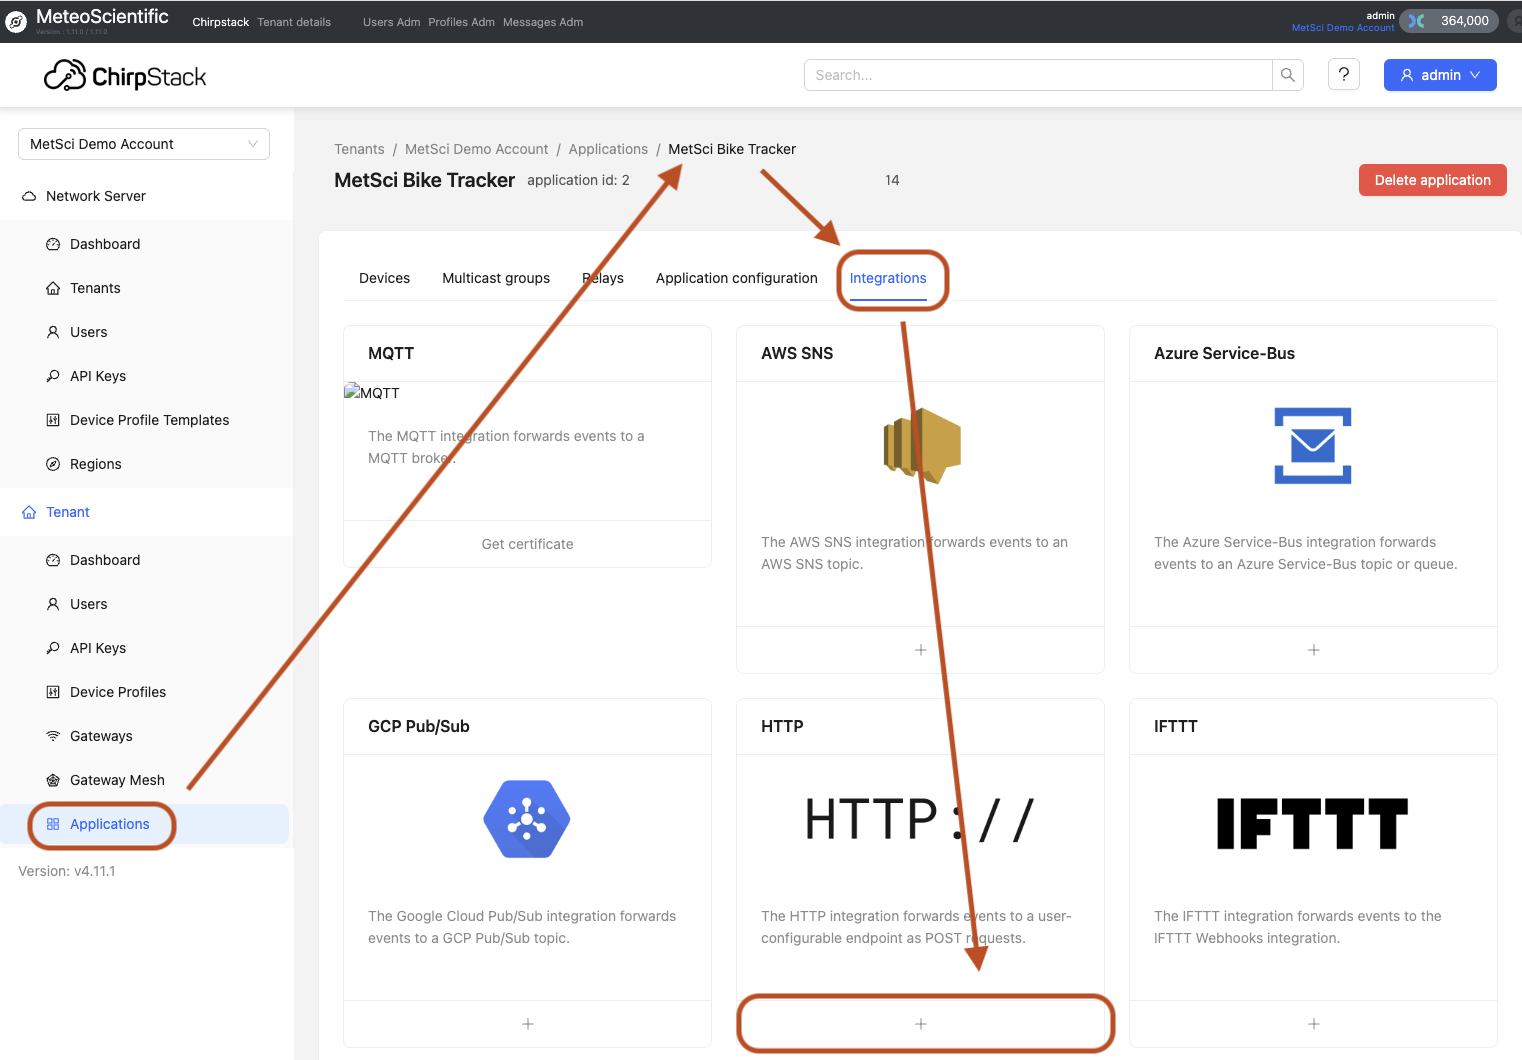
Task: Click the search magnifier icon
Action: [x=1287, y=75]
